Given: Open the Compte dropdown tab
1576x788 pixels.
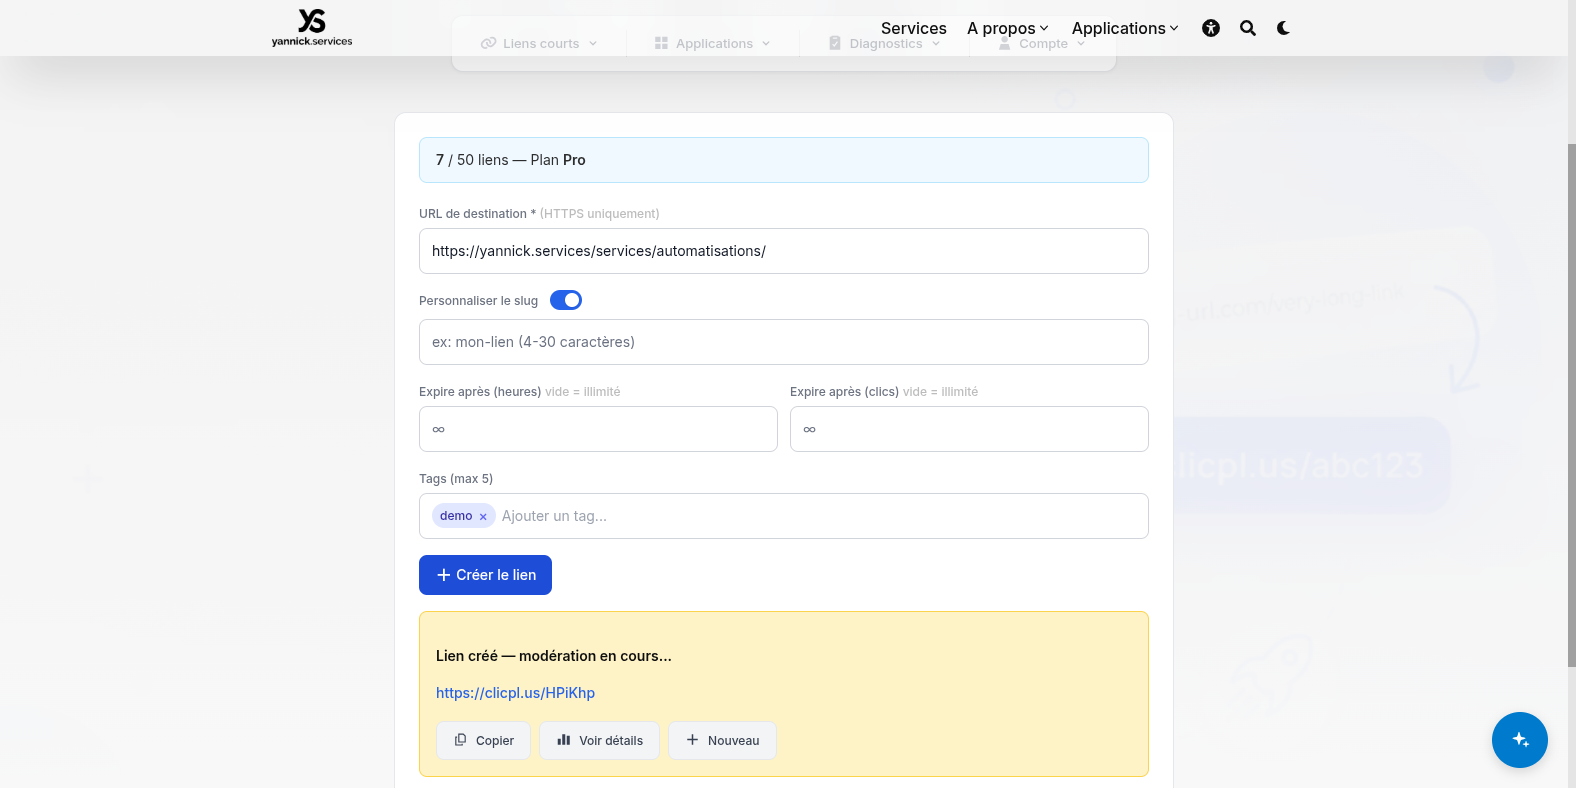Looking at the screenshot, I should [x=1042, y=43].
